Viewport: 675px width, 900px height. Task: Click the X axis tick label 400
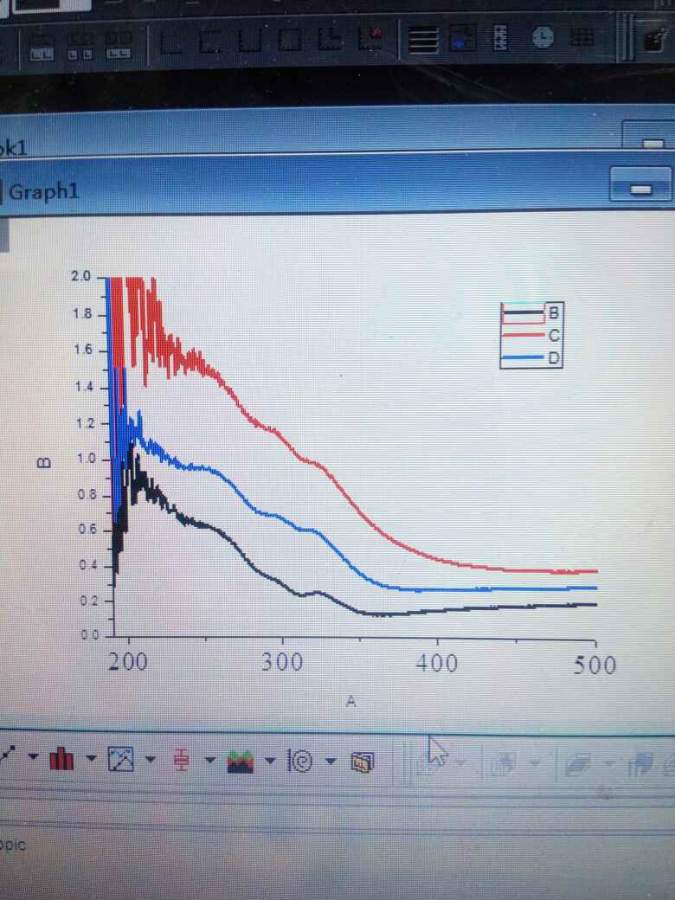point(437,664)
